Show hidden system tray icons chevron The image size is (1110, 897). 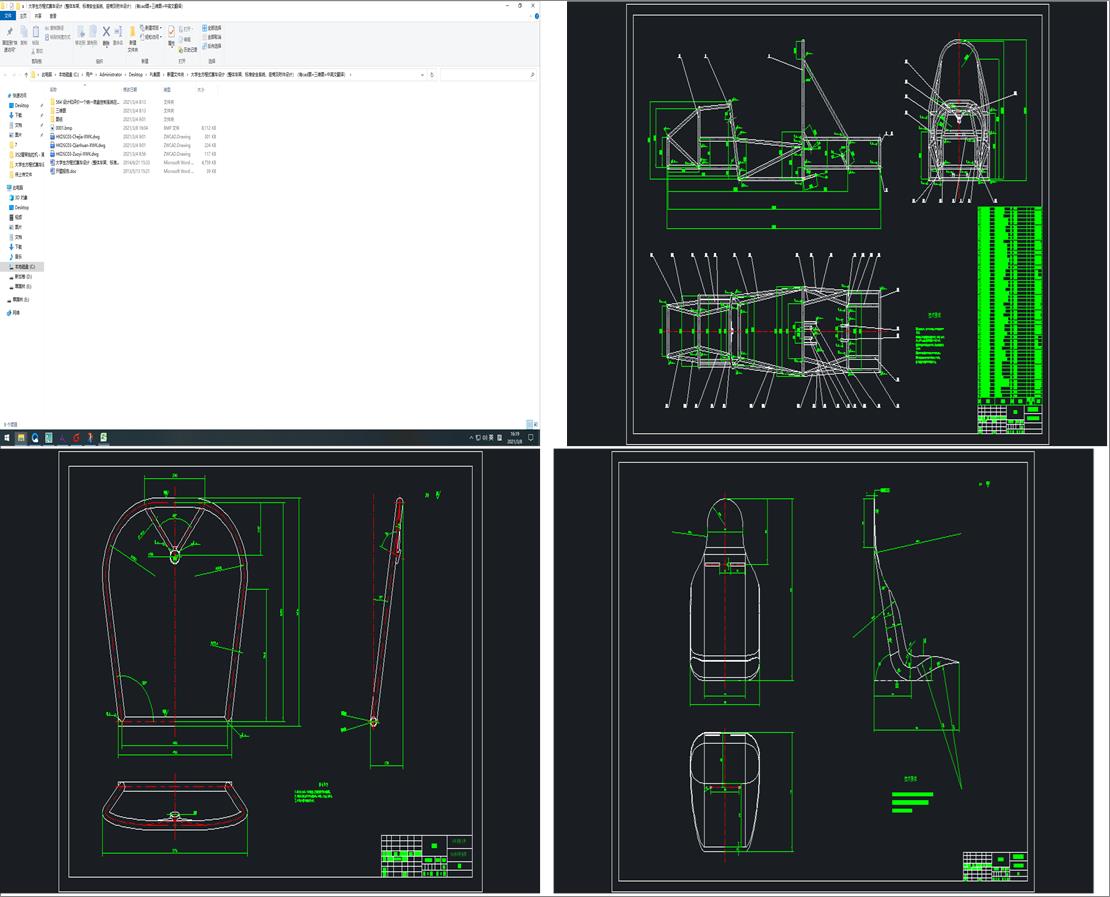click(x=472, y=438)
